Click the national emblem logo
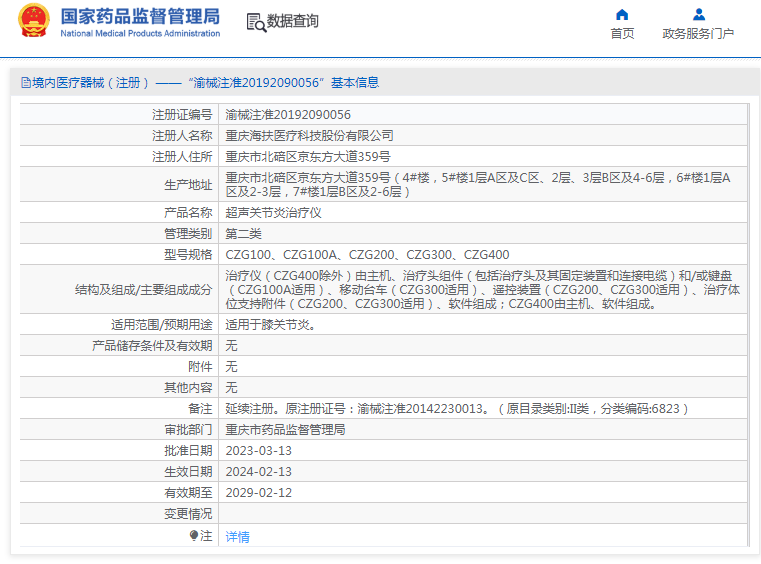The width and height of the screenshot is (761, 564). click(x=32, y=21)
